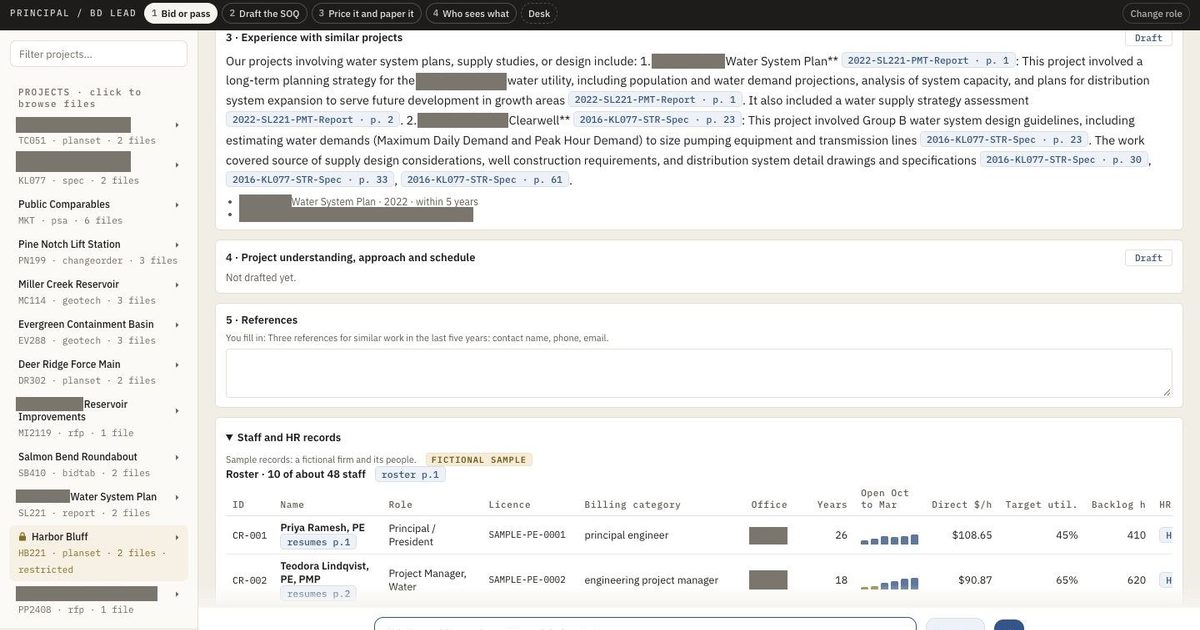Image resolution: width=1200 pixels, height=630 pixels.
Task: Click into the References text area
Action: point(699,373)
